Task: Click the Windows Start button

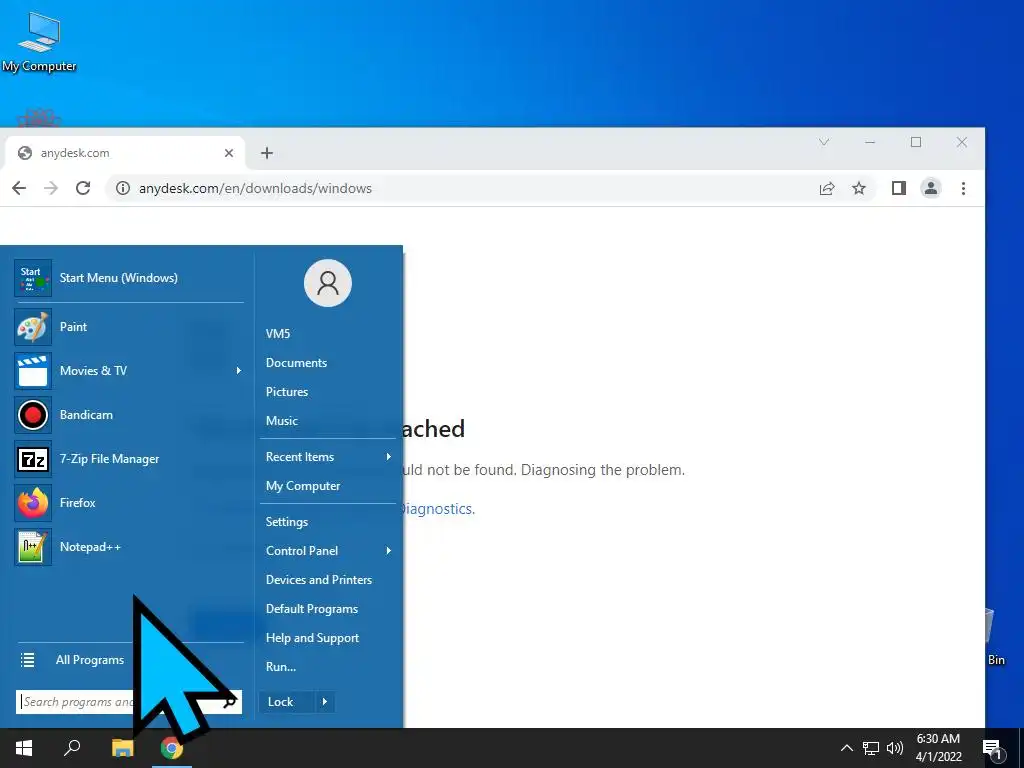Action: pyautogui.click(x=24, y=748)
